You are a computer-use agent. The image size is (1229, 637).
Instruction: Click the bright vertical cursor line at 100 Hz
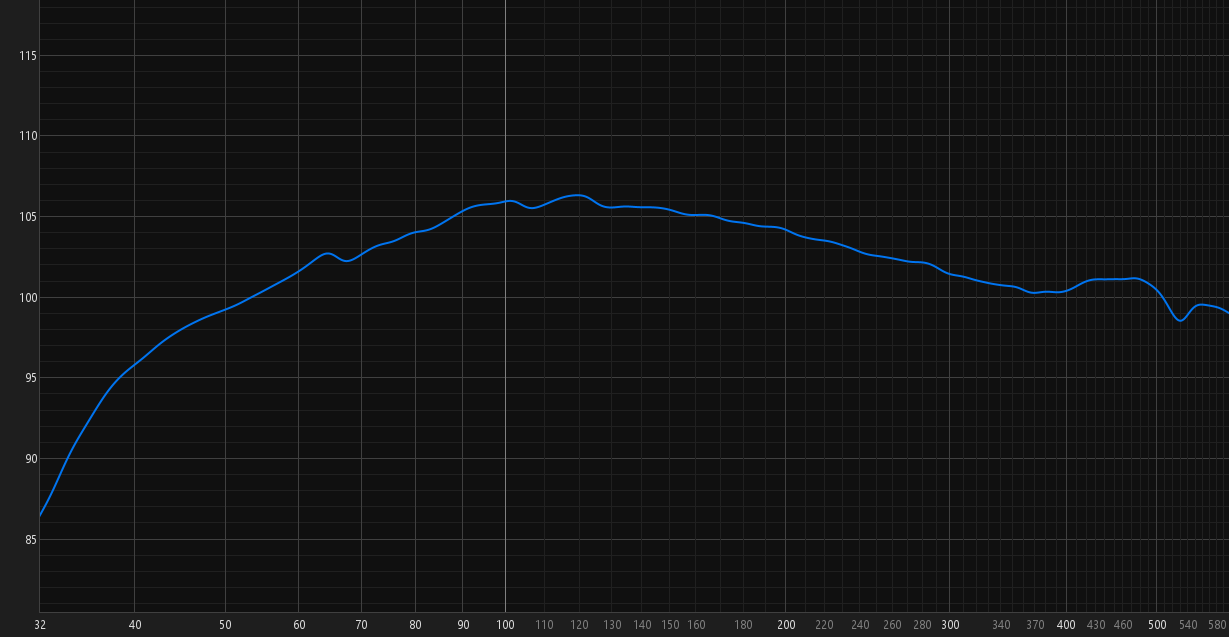click(505, 306)
